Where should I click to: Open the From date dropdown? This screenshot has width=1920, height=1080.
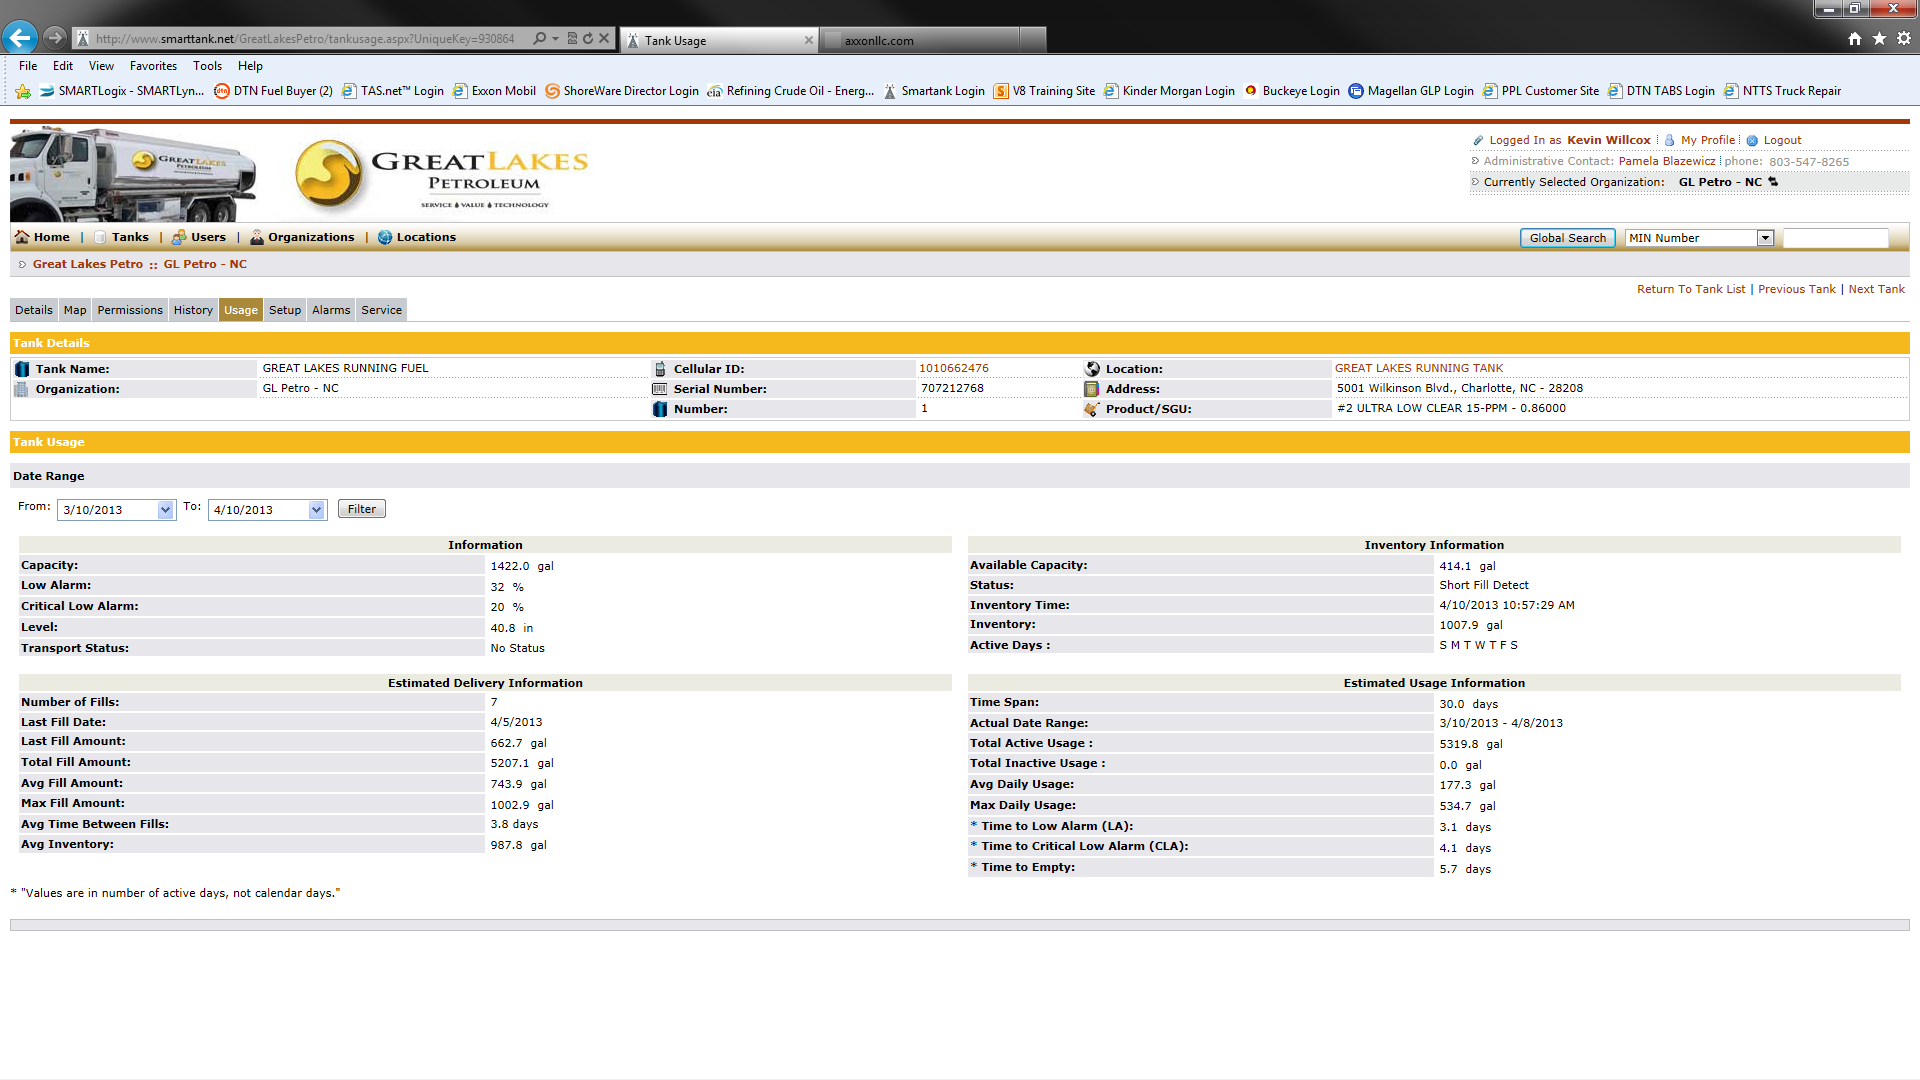(165, 510)
